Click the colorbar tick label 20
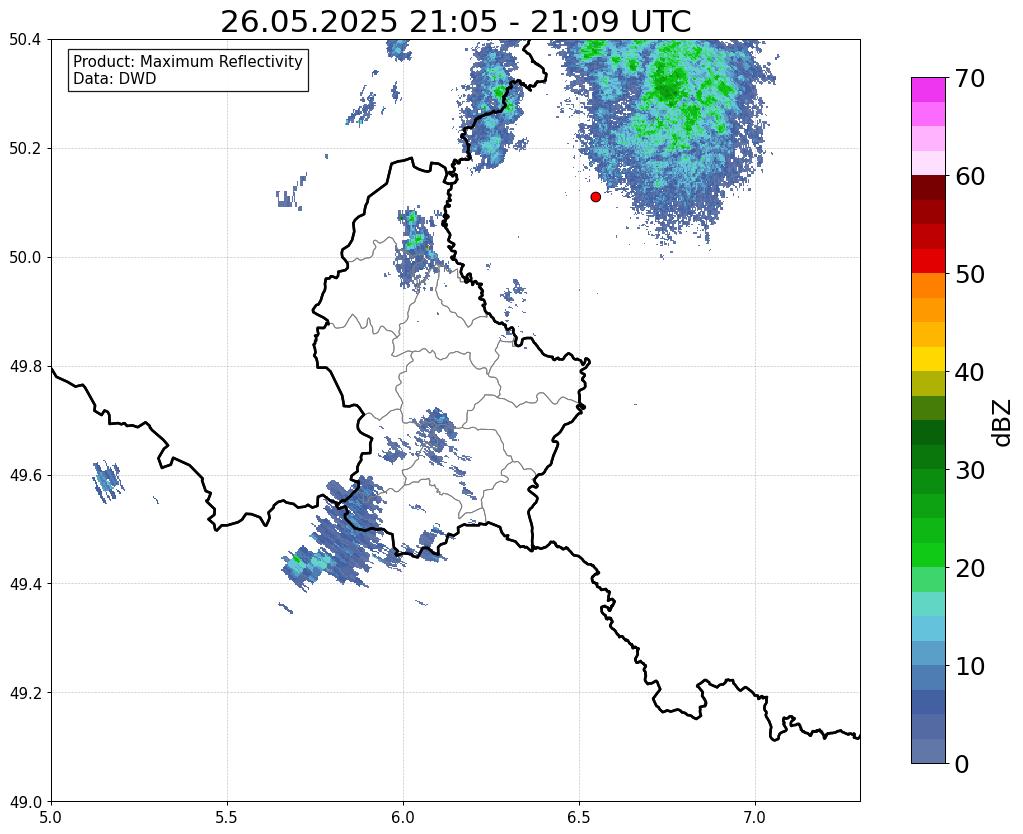 point(970,568)
